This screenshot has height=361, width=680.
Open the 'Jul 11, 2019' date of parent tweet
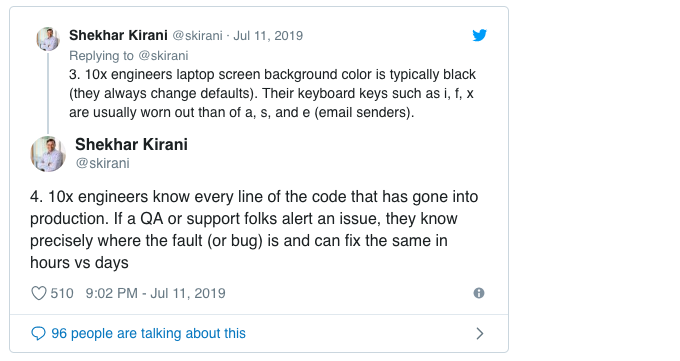coord(268,36)
